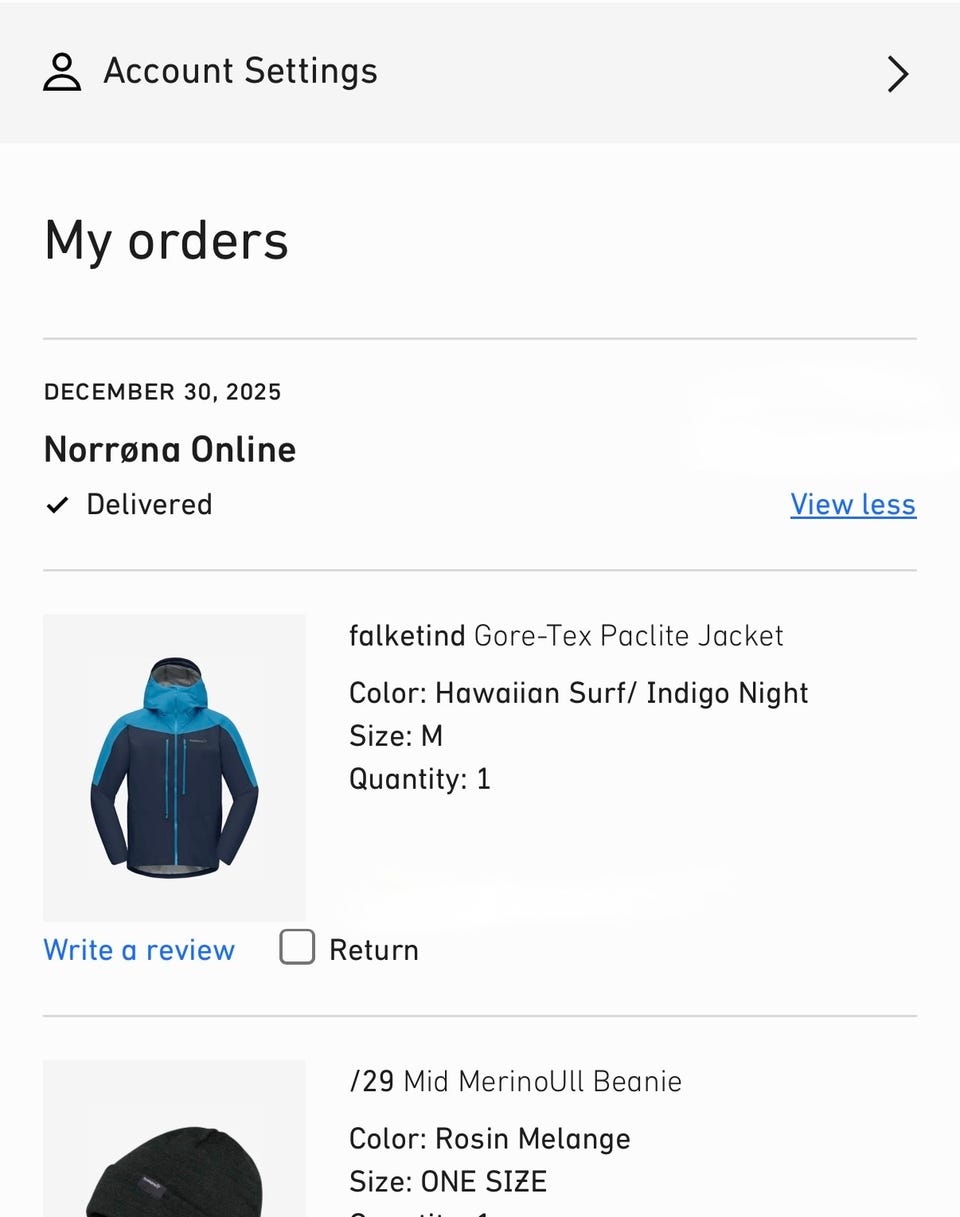This screenshot has width=960, height=1217.
Task: Select the My orders heading
Action: 166,241
